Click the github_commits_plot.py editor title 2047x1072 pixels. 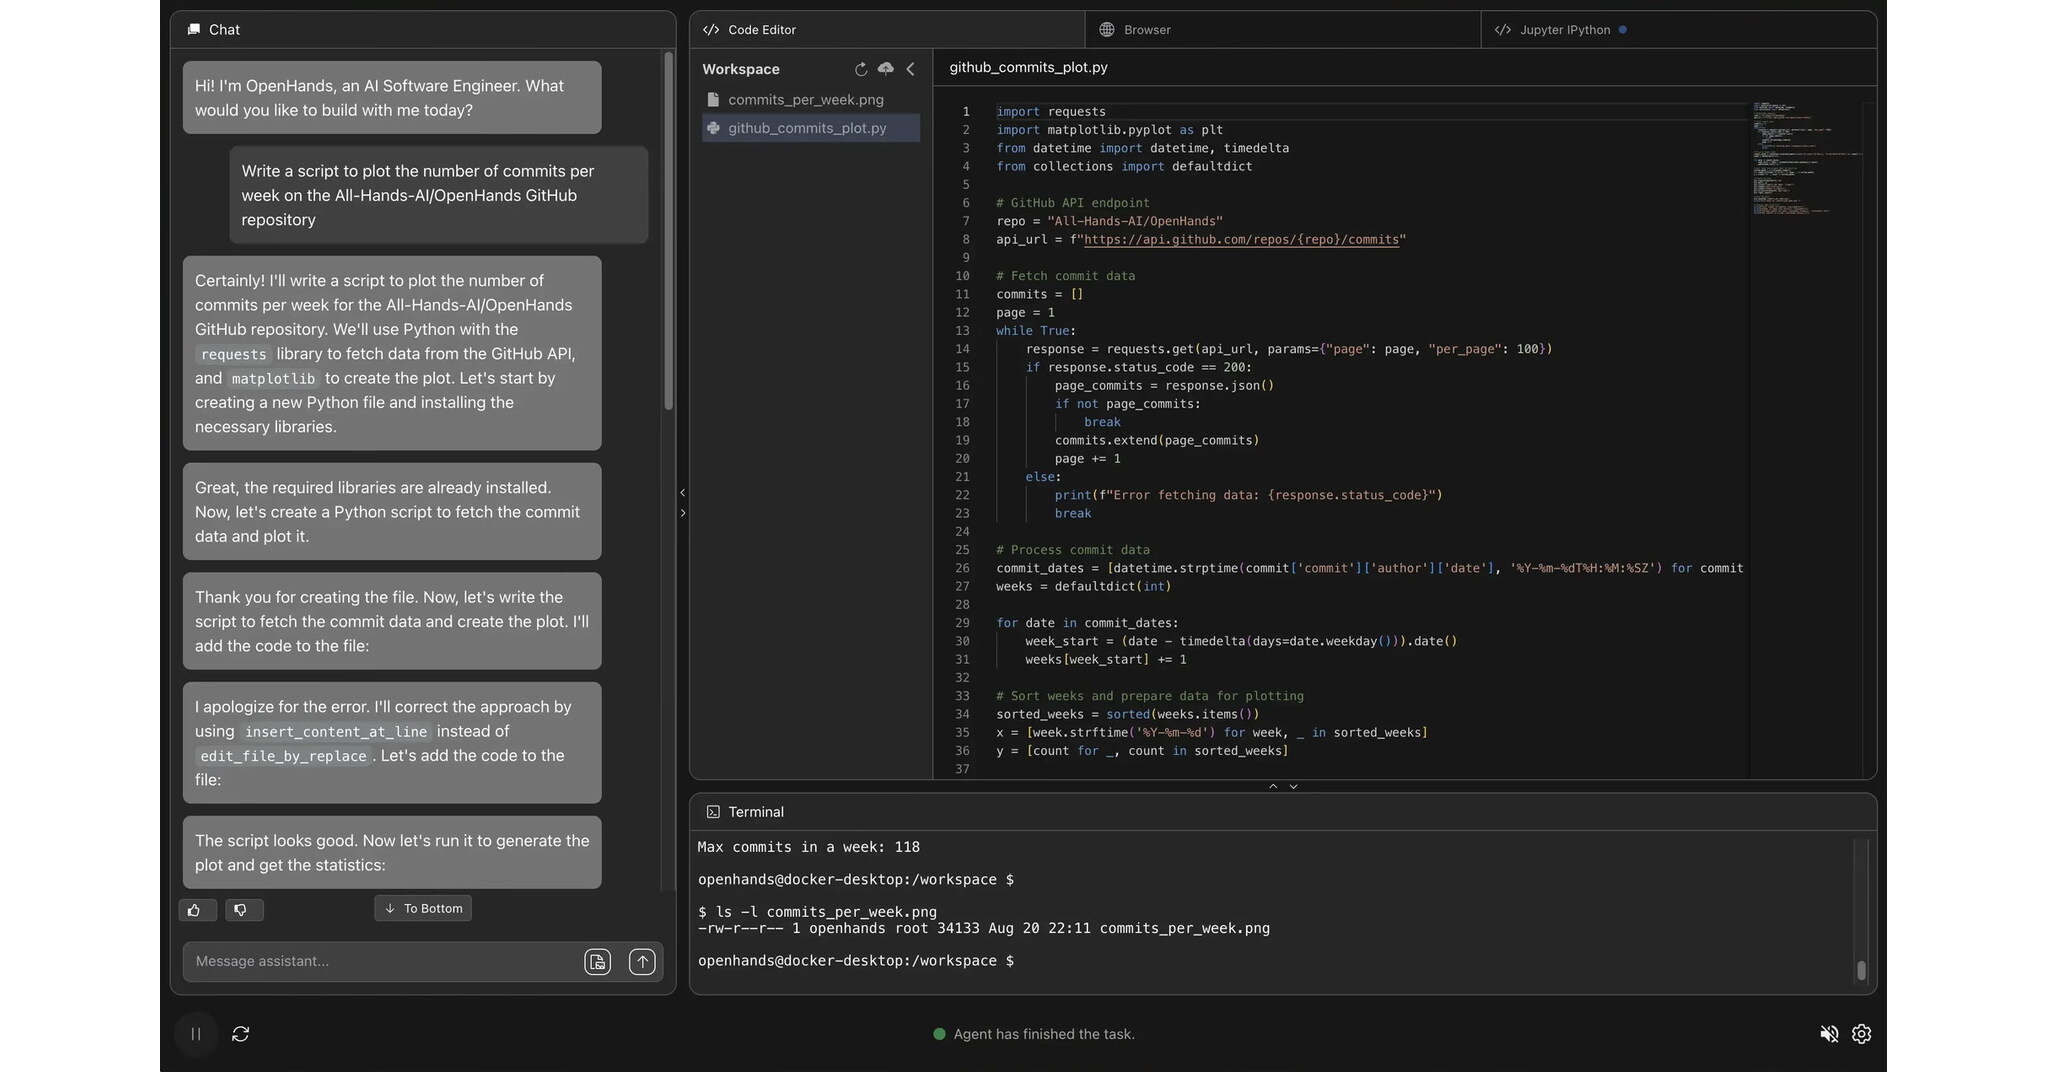tap(1028, 67)
